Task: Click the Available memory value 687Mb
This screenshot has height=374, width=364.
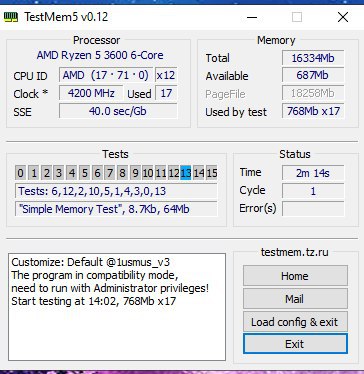Action: click(x=313, y=76)
